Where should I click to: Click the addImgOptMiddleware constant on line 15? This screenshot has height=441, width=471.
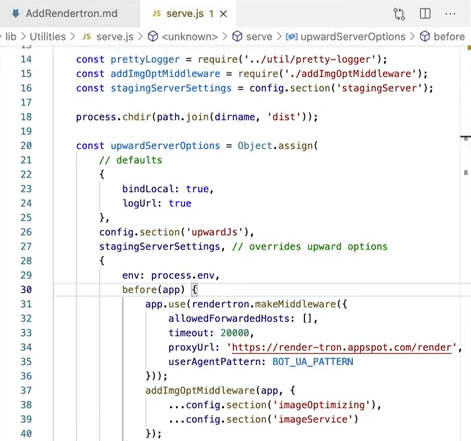165,74
